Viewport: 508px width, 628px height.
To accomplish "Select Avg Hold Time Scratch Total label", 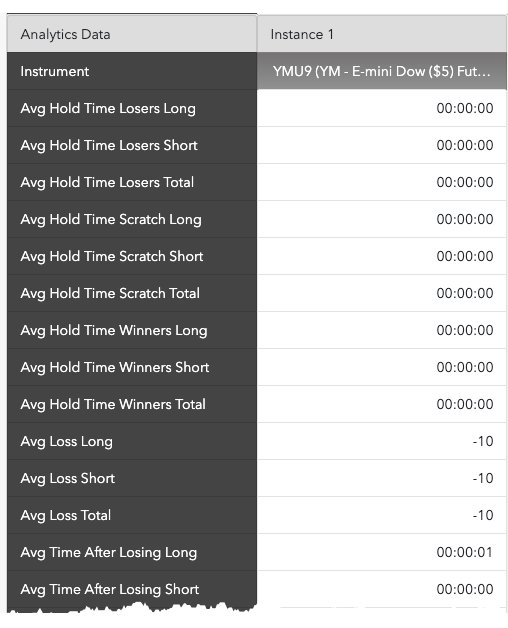I will coord(110,294).
